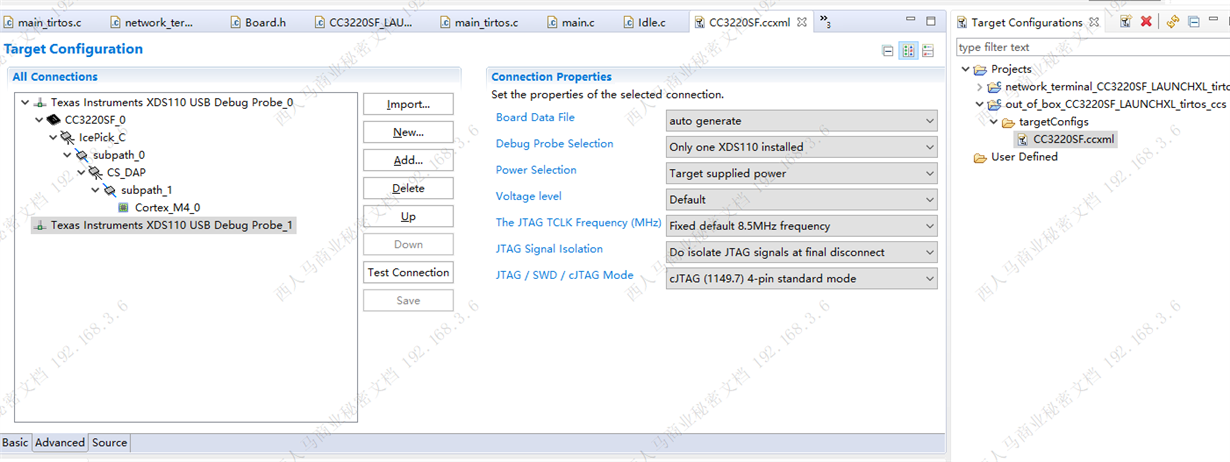Open the network_ter... editor tab
This screenshot has width=1230, height=462.
tap(150, 22)
